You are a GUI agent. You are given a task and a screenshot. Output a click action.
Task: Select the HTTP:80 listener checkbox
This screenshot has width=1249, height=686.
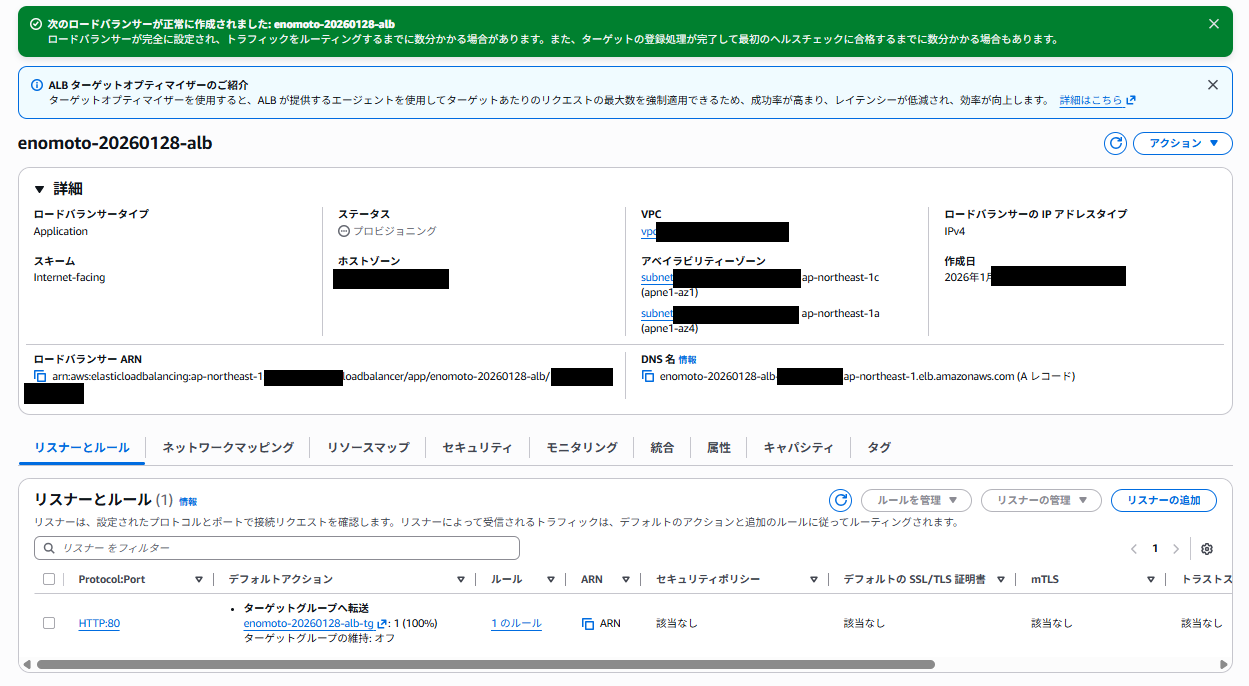point(49,623)
